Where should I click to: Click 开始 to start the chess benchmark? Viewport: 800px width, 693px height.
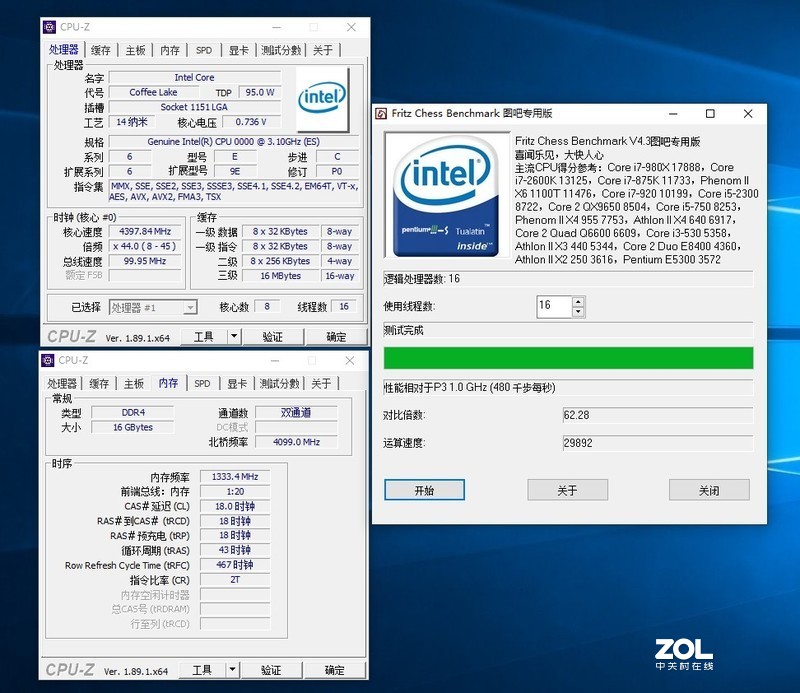tap(425, 490)
